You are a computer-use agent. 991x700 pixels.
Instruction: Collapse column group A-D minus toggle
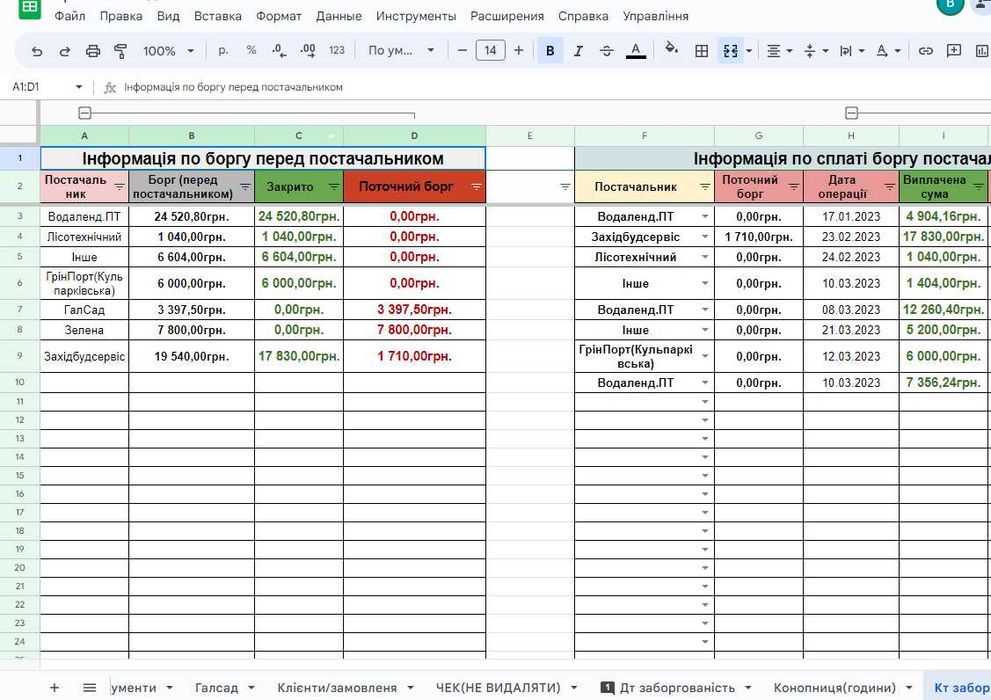85,113
